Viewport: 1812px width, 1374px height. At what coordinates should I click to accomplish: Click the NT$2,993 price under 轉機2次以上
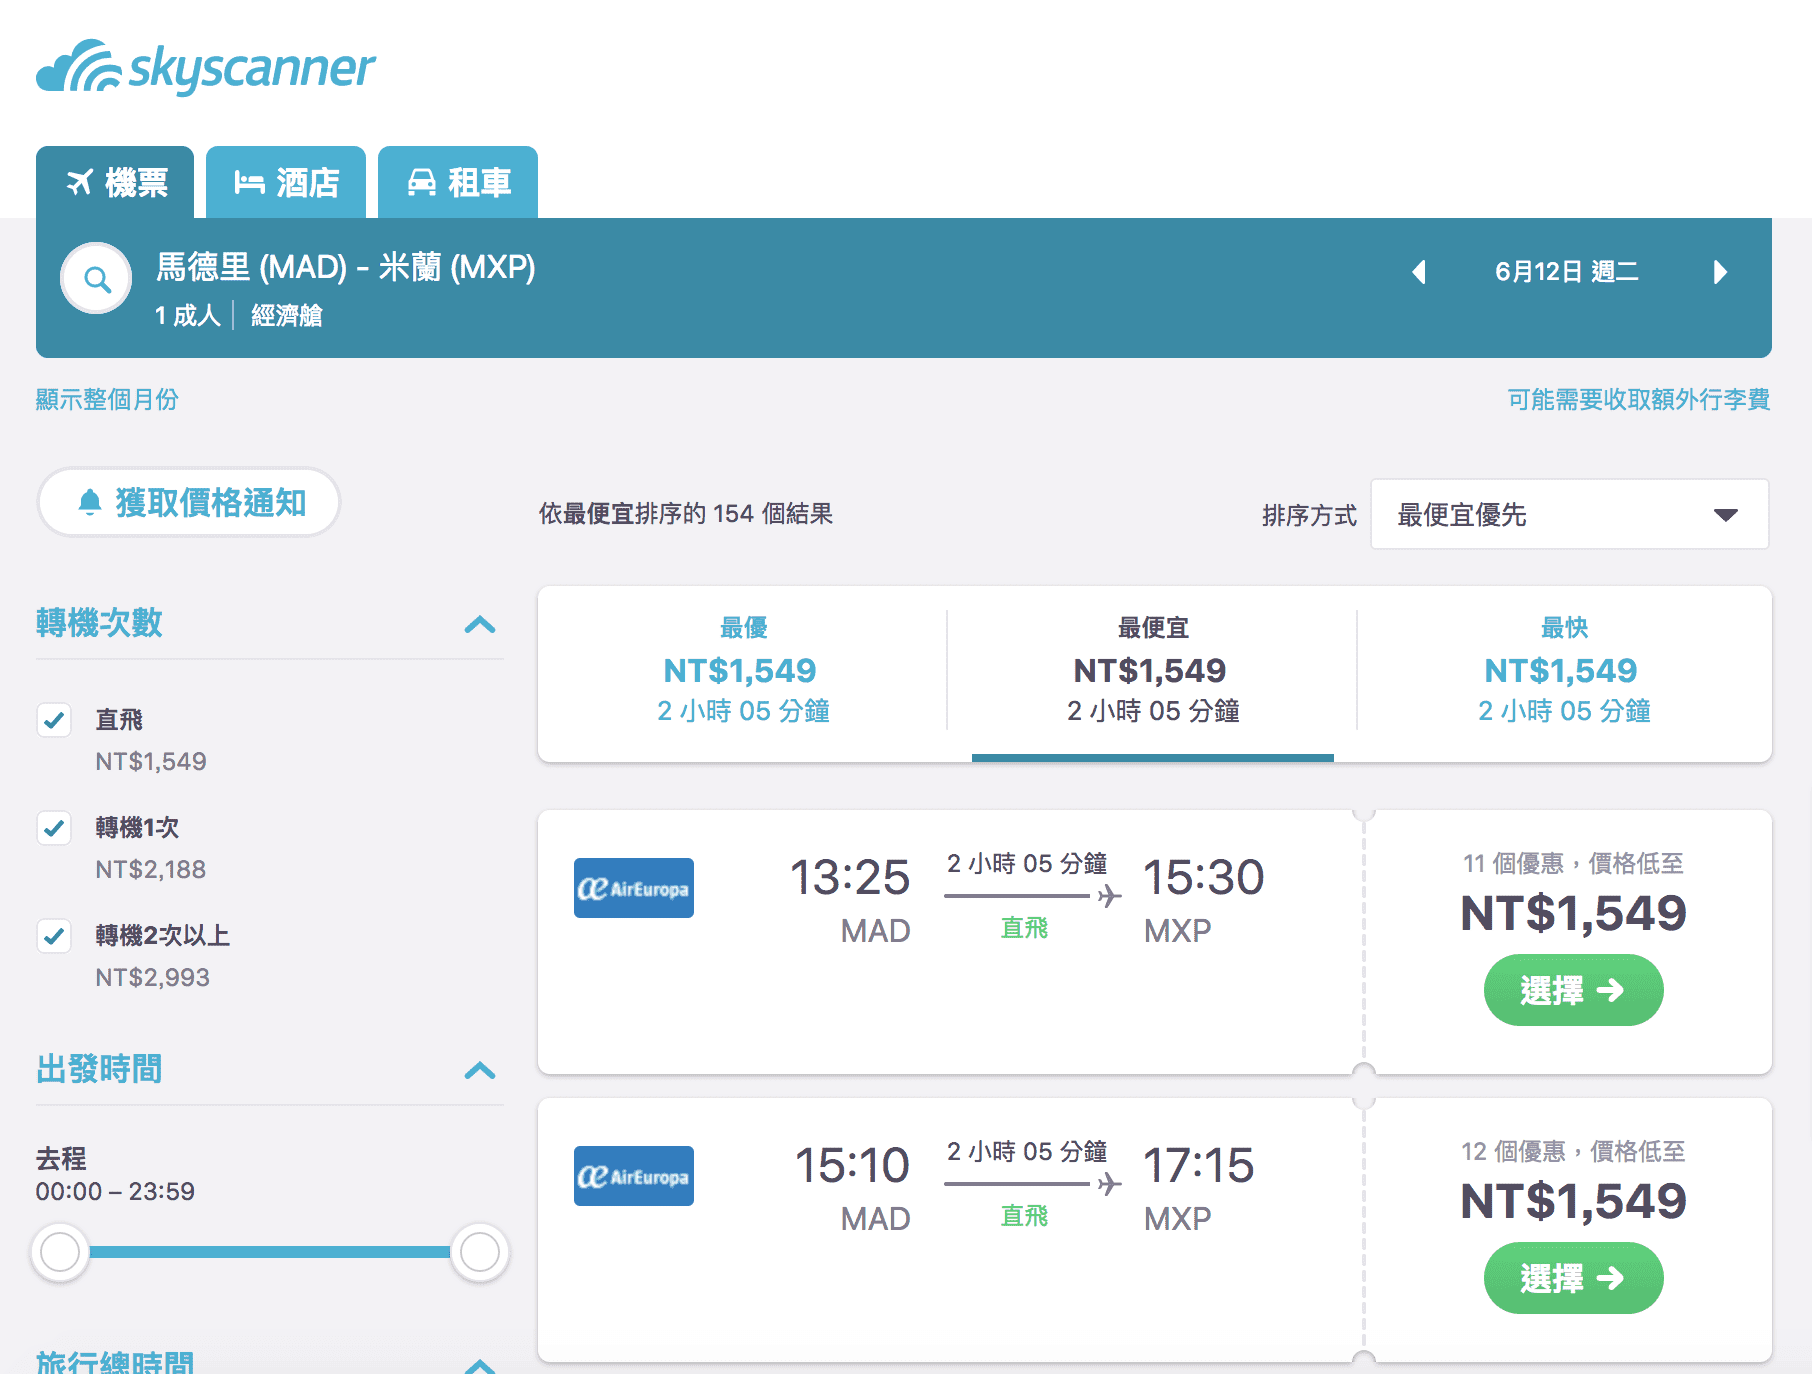click(153, 977)
